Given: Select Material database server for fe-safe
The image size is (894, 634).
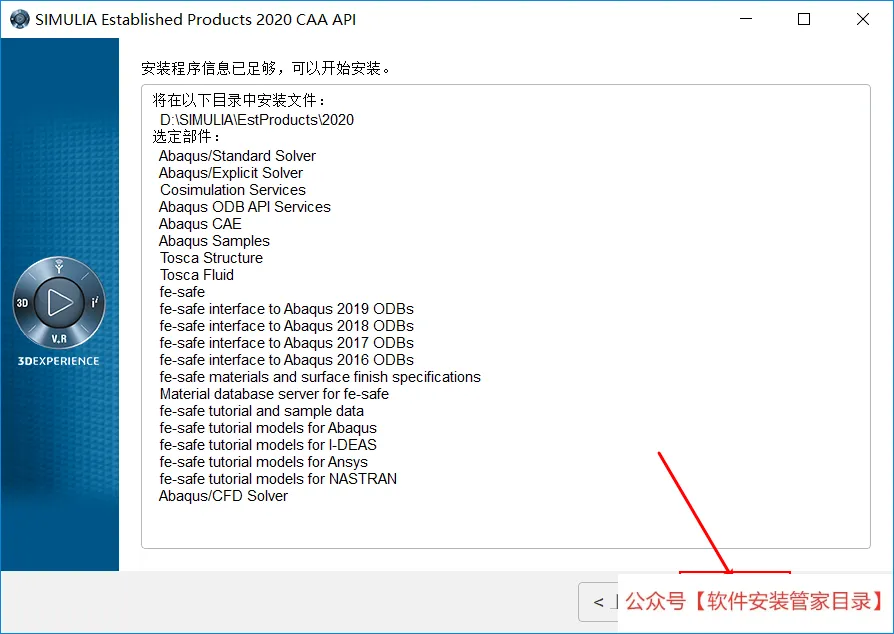Looking at the screenshot, I should click(274, 394).
